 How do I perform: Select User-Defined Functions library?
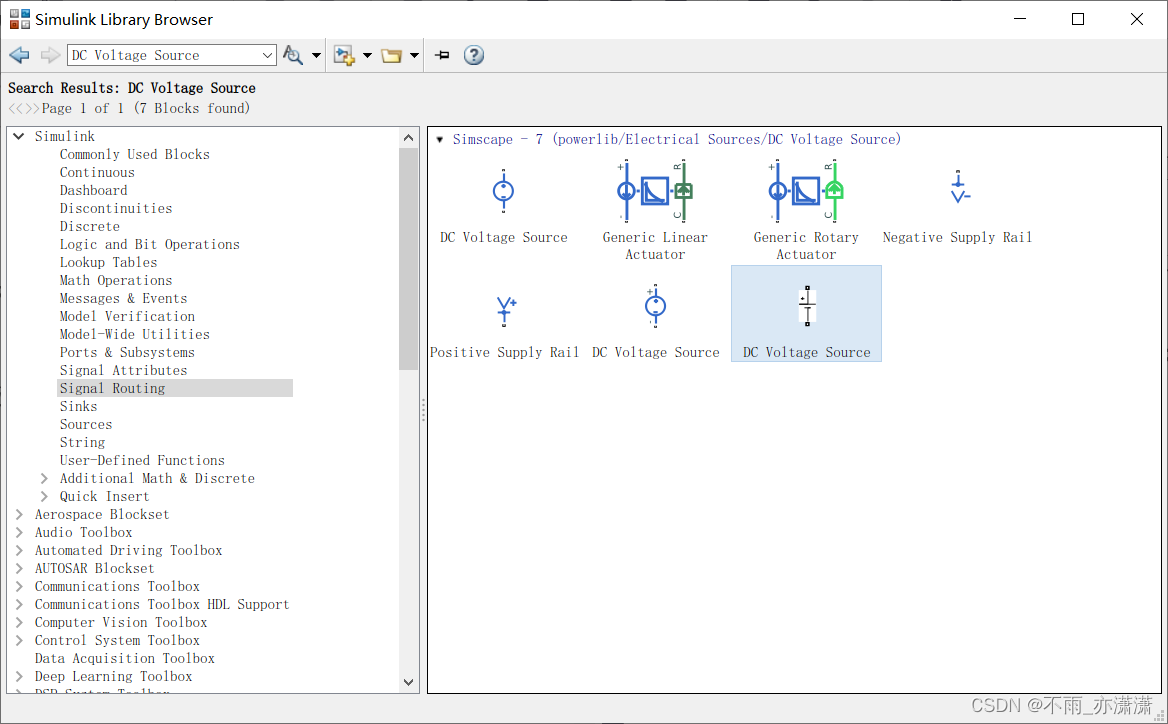(142, 460)
